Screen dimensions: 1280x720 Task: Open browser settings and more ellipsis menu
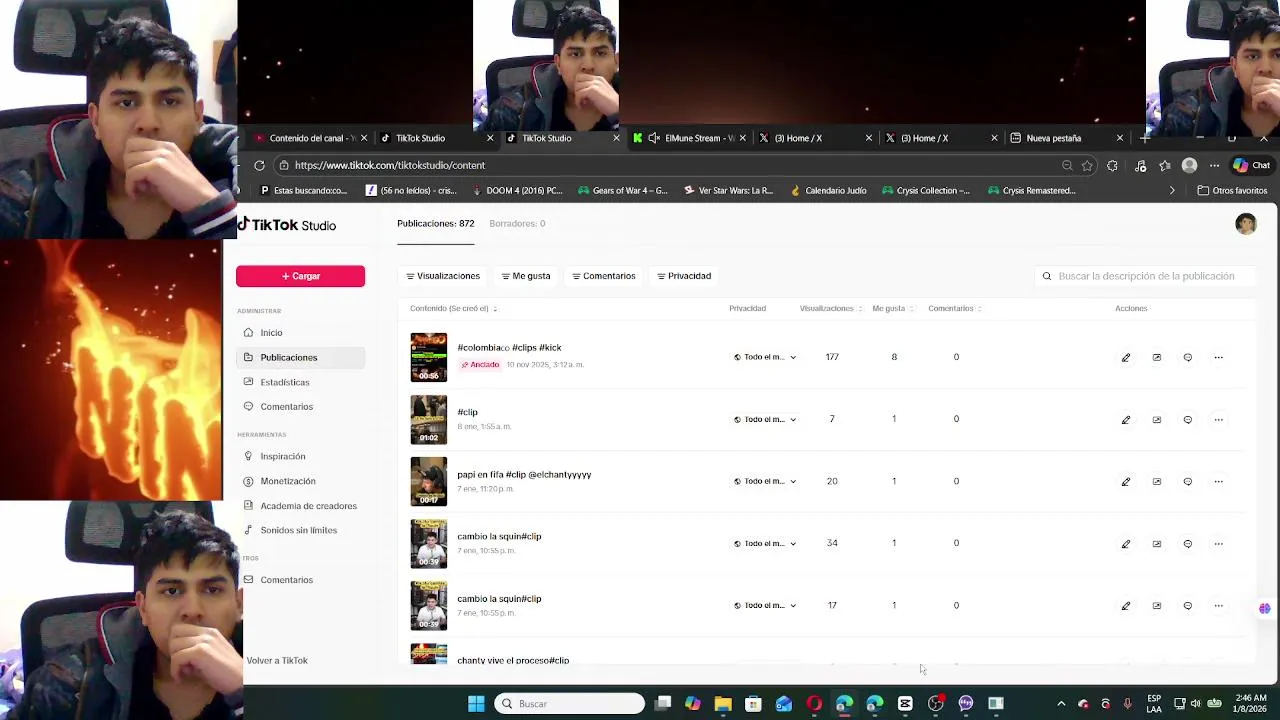coord(1214,165)
